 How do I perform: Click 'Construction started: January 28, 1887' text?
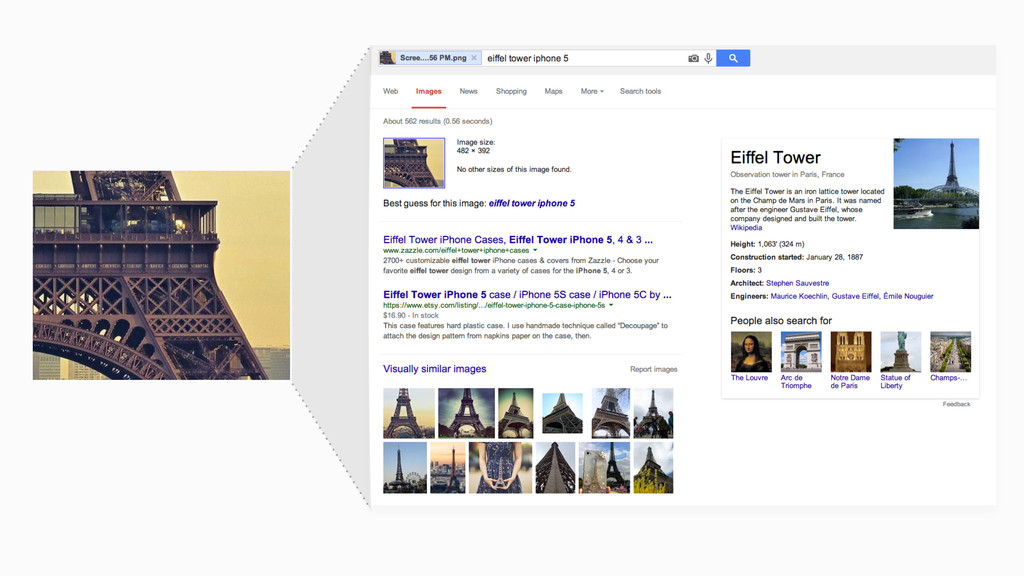[797, 257]
